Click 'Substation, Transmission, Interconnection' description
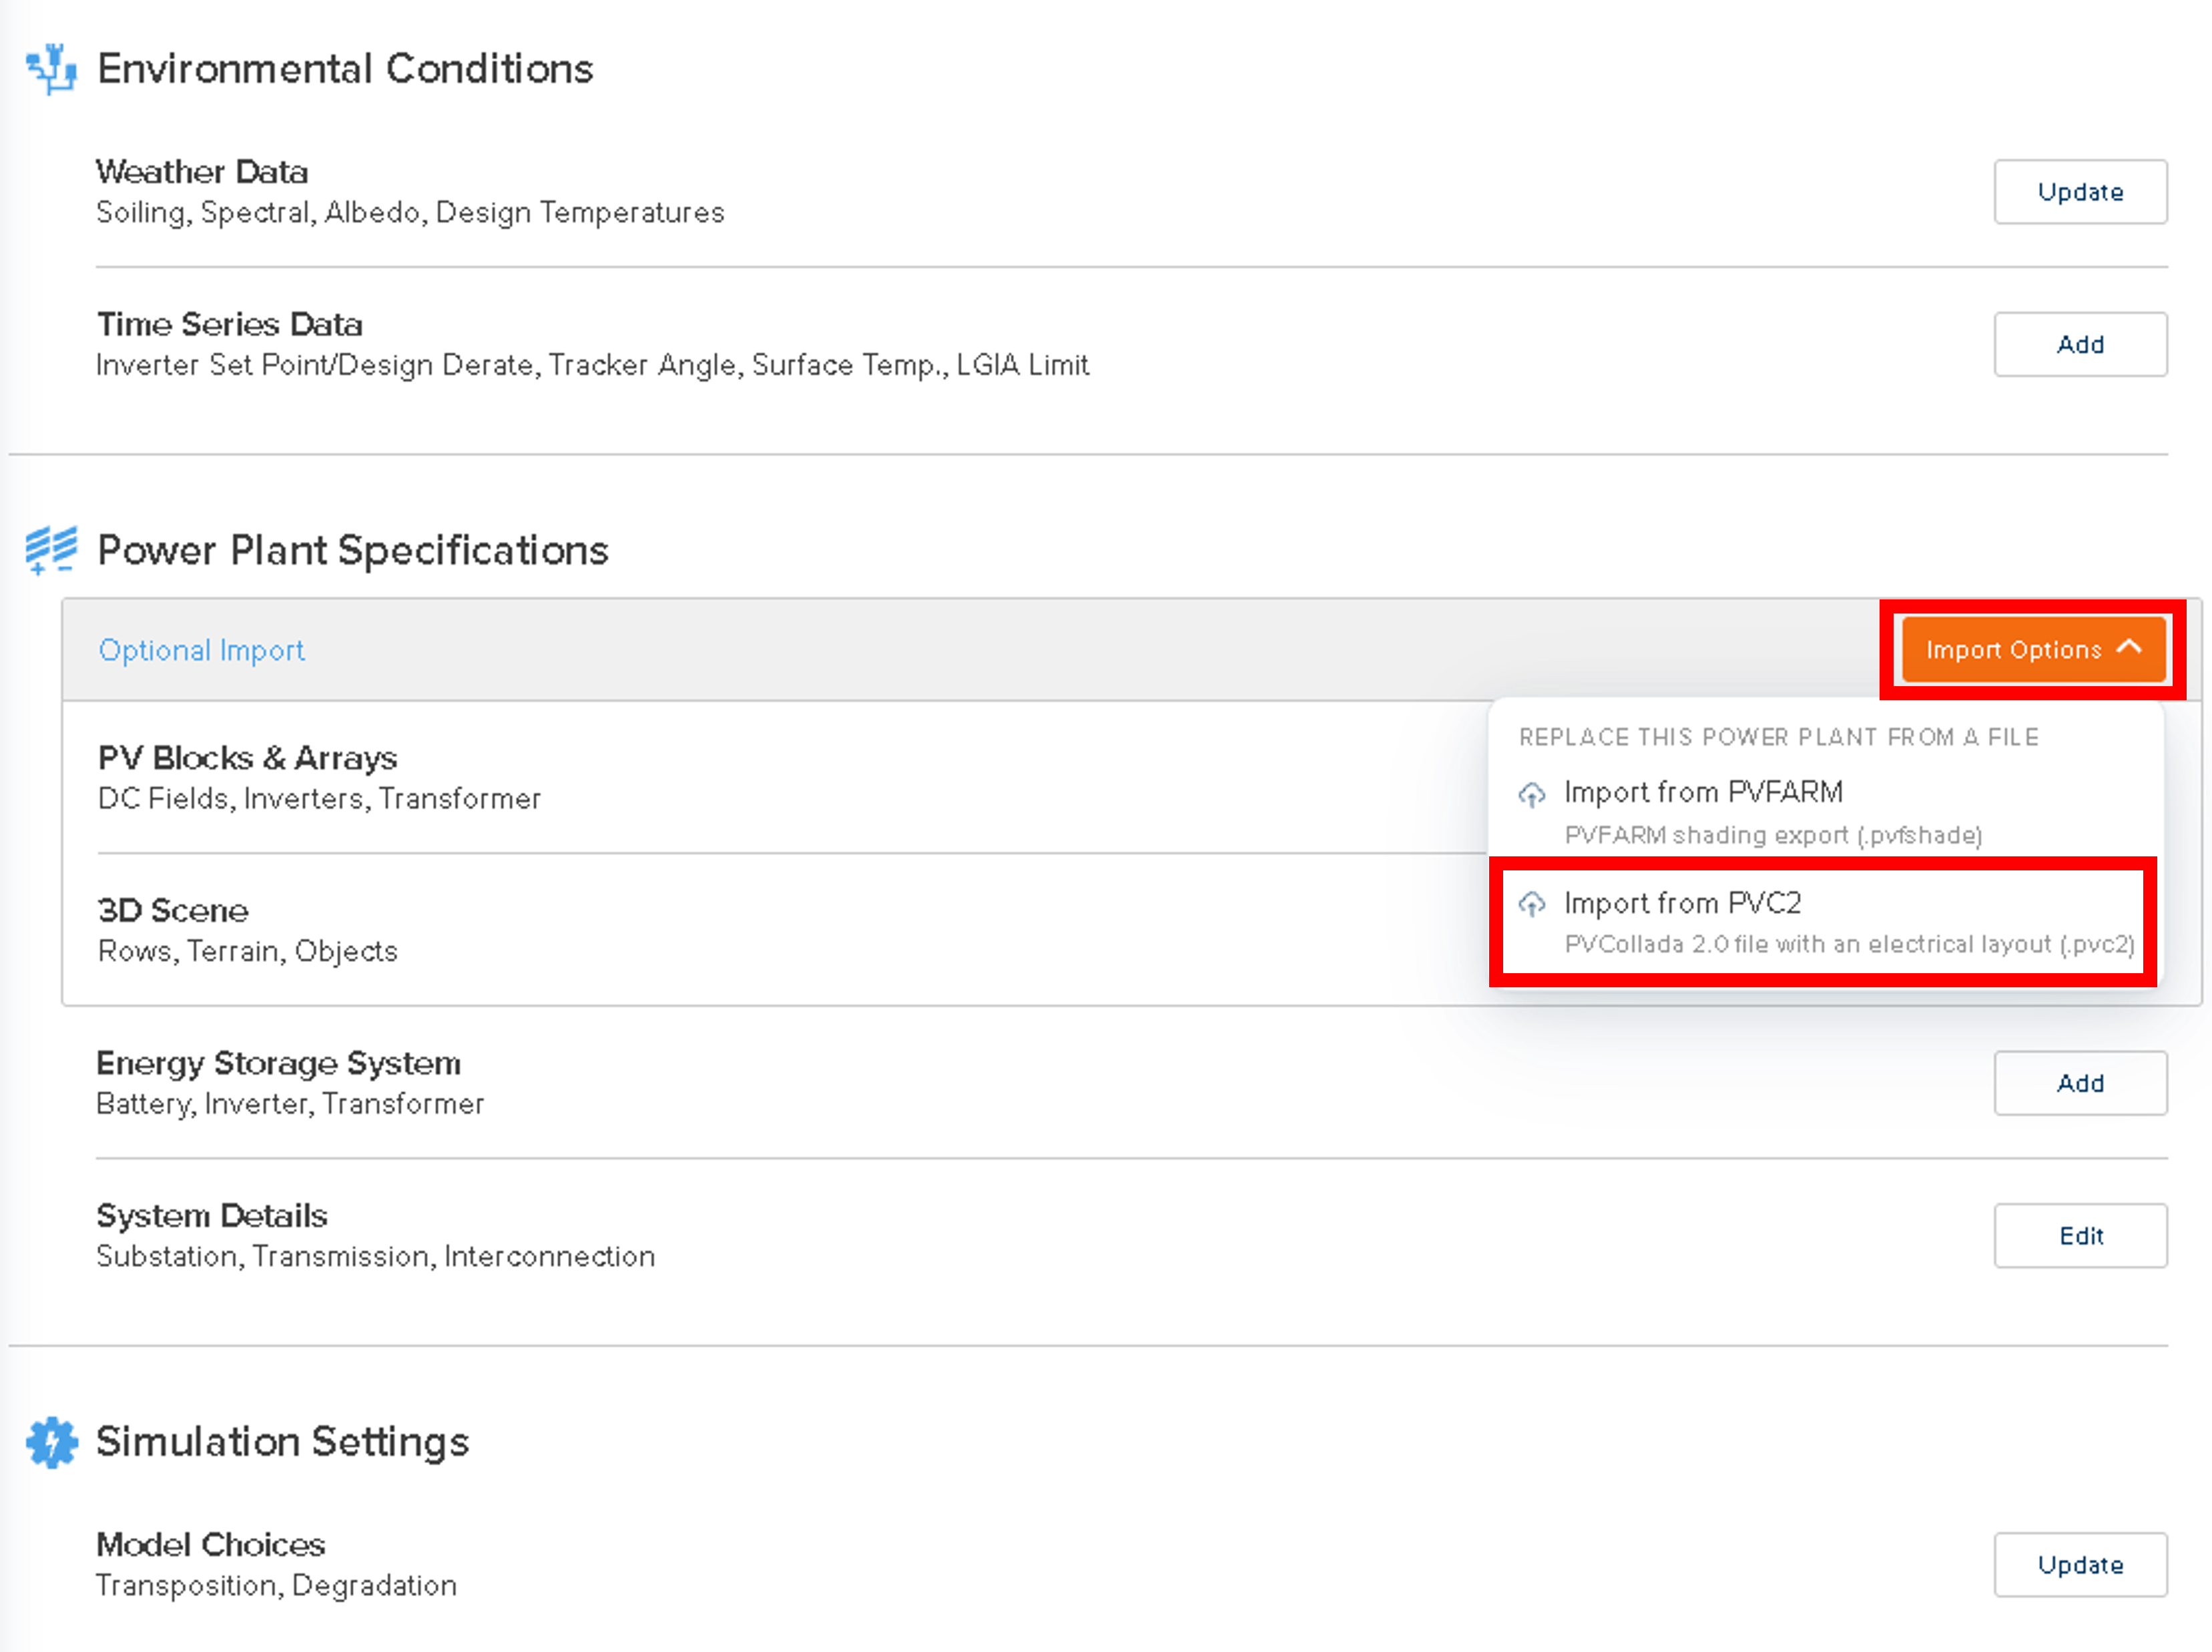Viewport: 2212px width, 1652px height. [x=375, y=1256]
